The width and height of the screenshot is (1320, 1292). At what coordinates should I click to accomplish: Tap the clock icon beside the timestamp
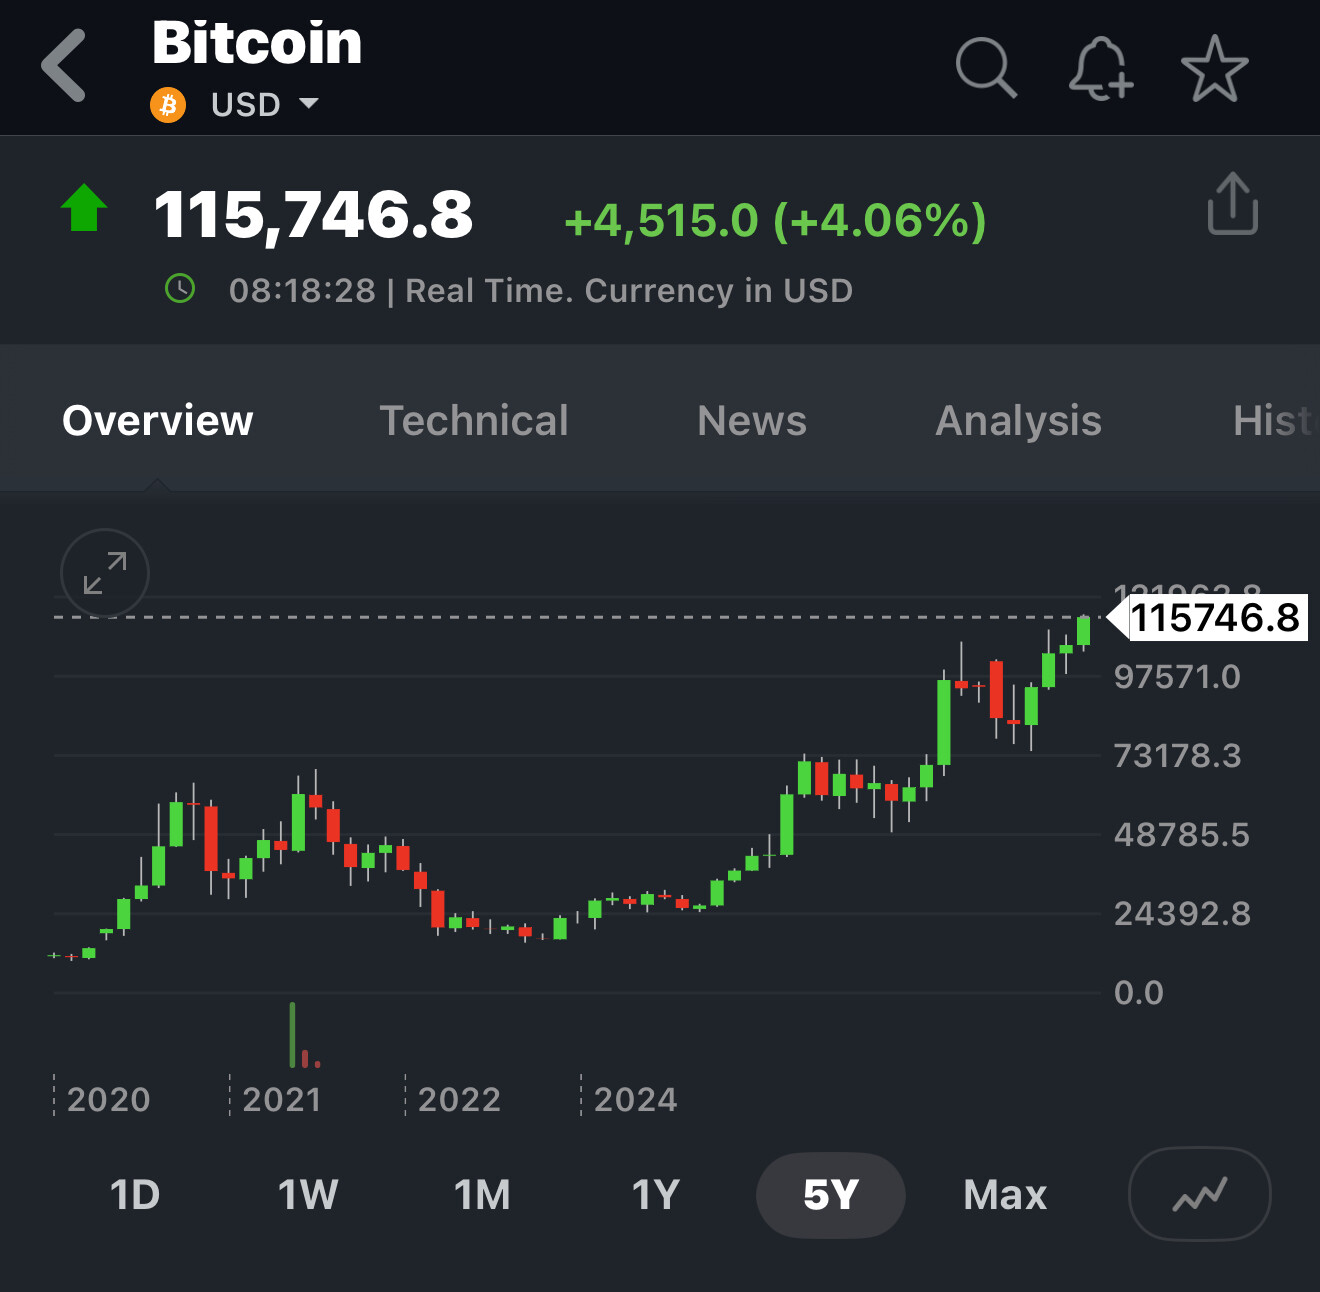(180, 290)
